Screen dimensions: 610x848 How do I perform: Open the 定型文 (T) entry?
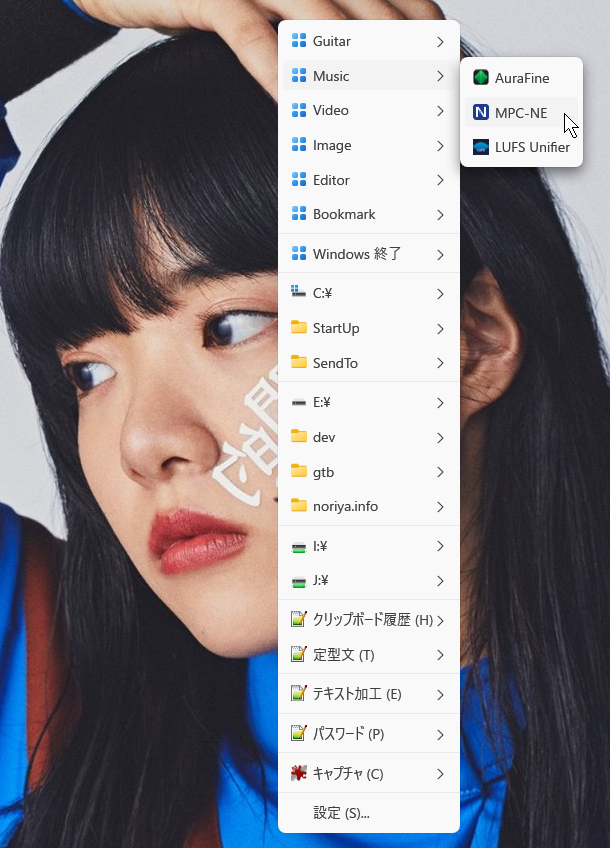[x=369, y=655]
